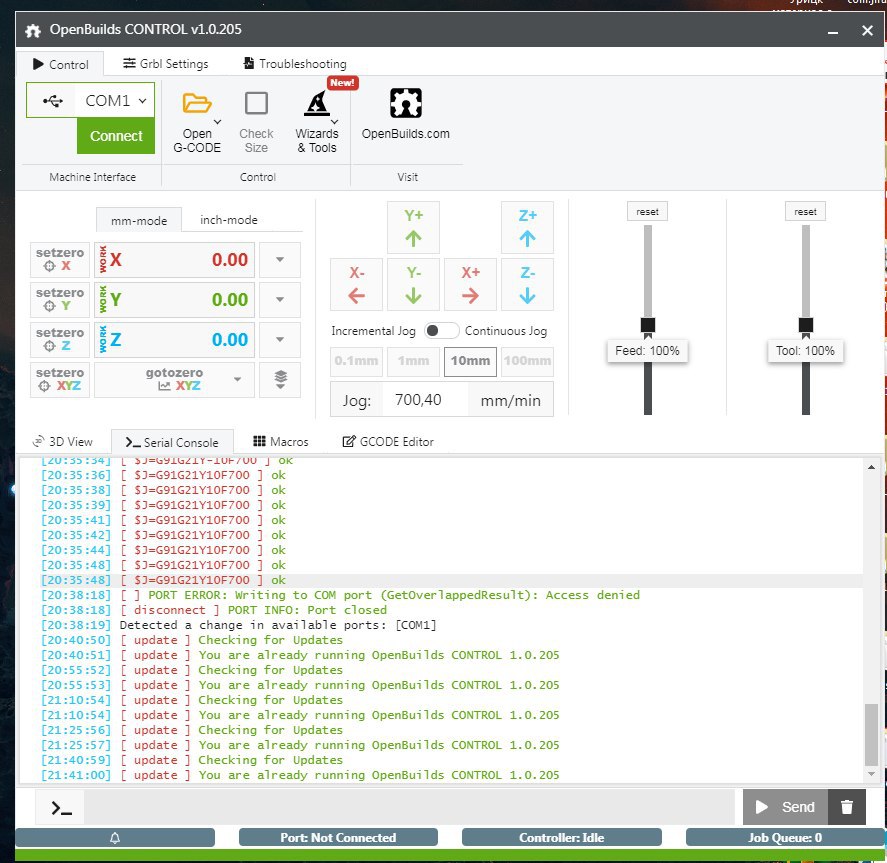This screenshot has height=863, width=887.
Task: Click Job Queue: 0 status
Action: point(785,838)
